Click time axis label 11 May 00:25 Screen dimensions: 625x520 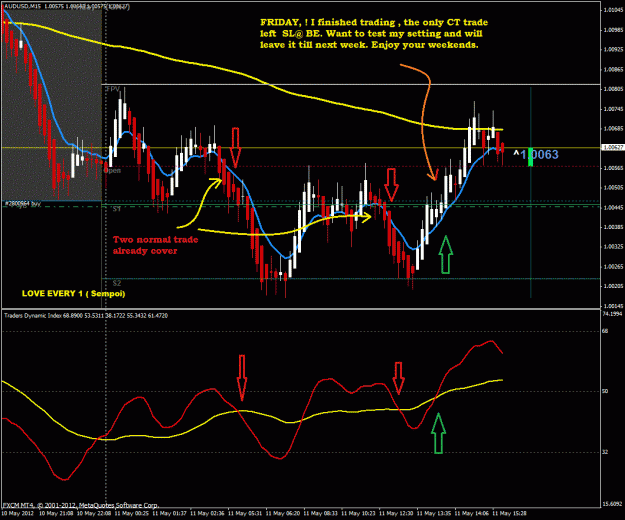click(132, 513)
